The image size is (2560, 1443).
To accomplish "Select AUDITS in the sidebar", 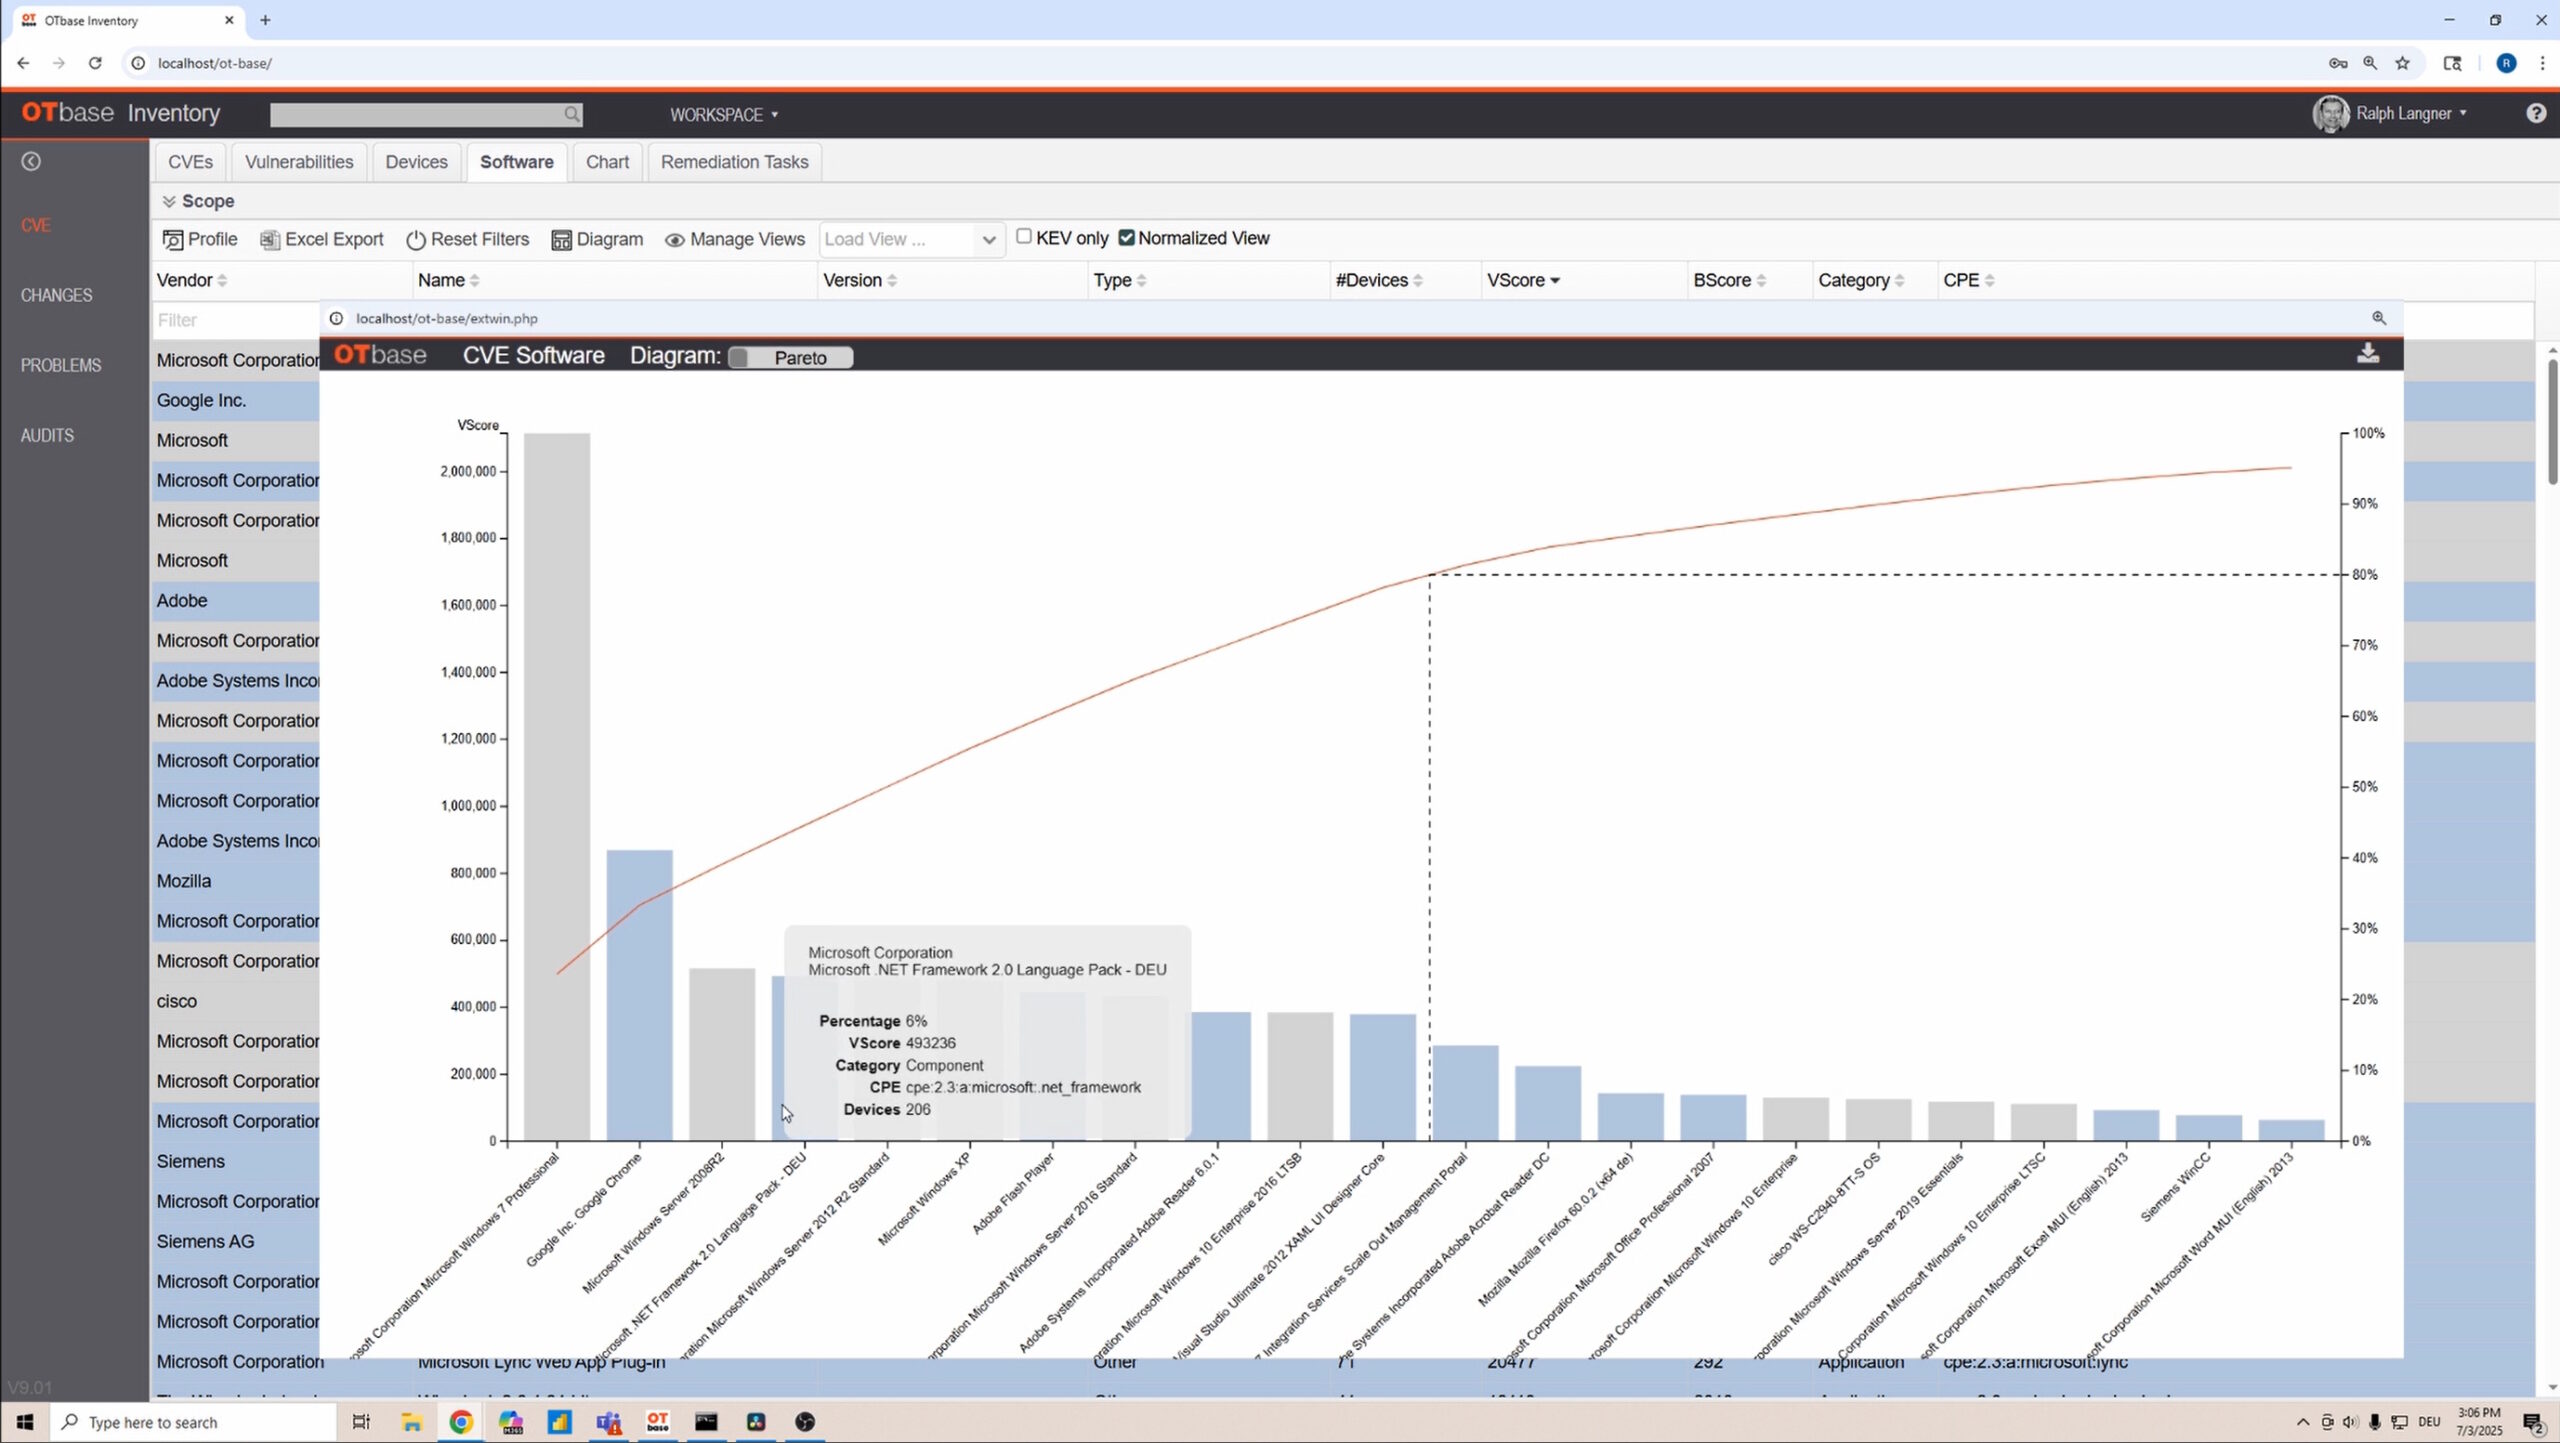I will pyautogui.click(x=47, y=435).
